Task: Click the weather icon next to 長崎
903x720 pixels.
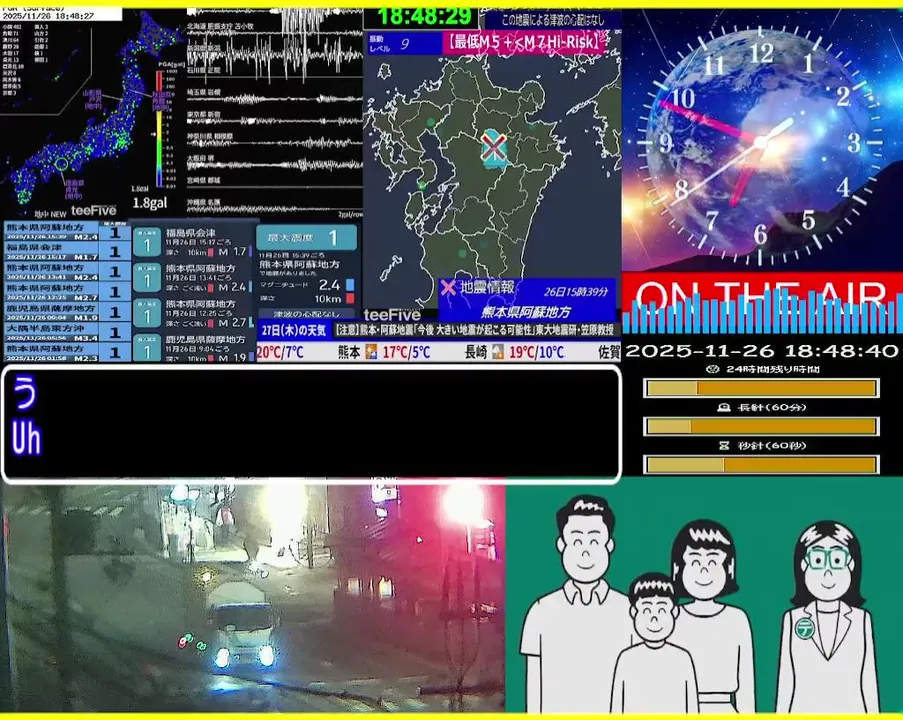Action: 498,351
